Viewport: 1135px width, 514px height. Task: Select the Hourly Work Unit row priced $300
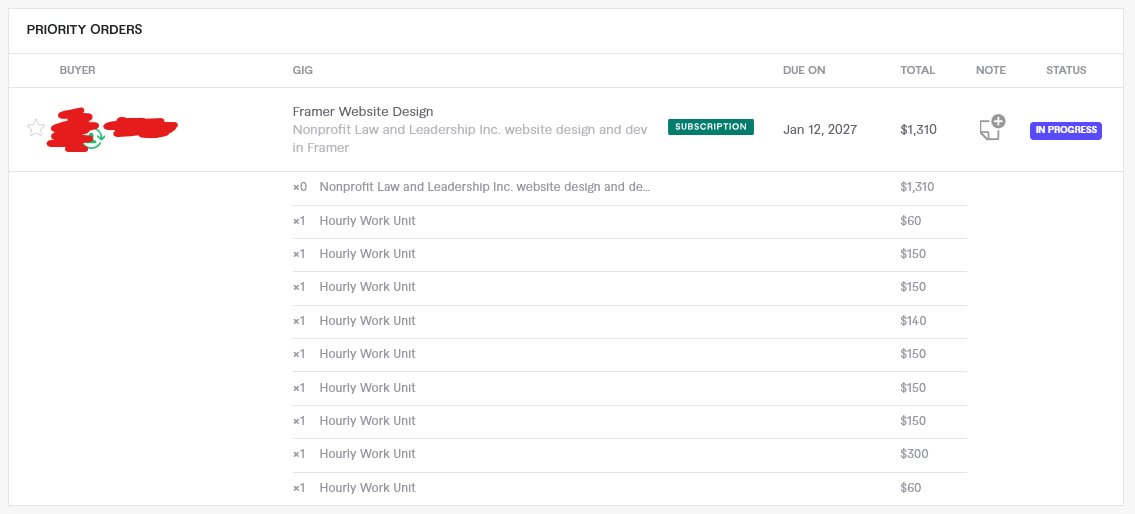point(630,455)
